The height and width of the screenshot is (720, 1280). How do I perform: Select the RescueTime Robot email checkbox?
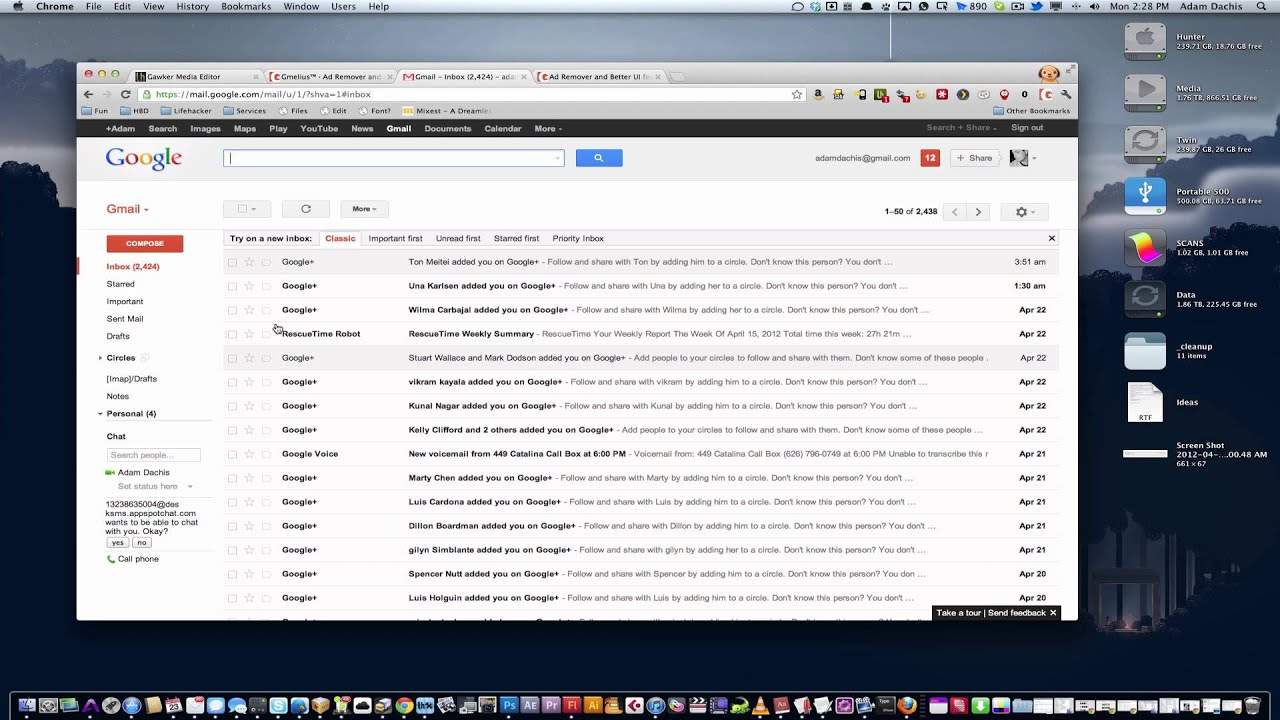click(232, 334)
